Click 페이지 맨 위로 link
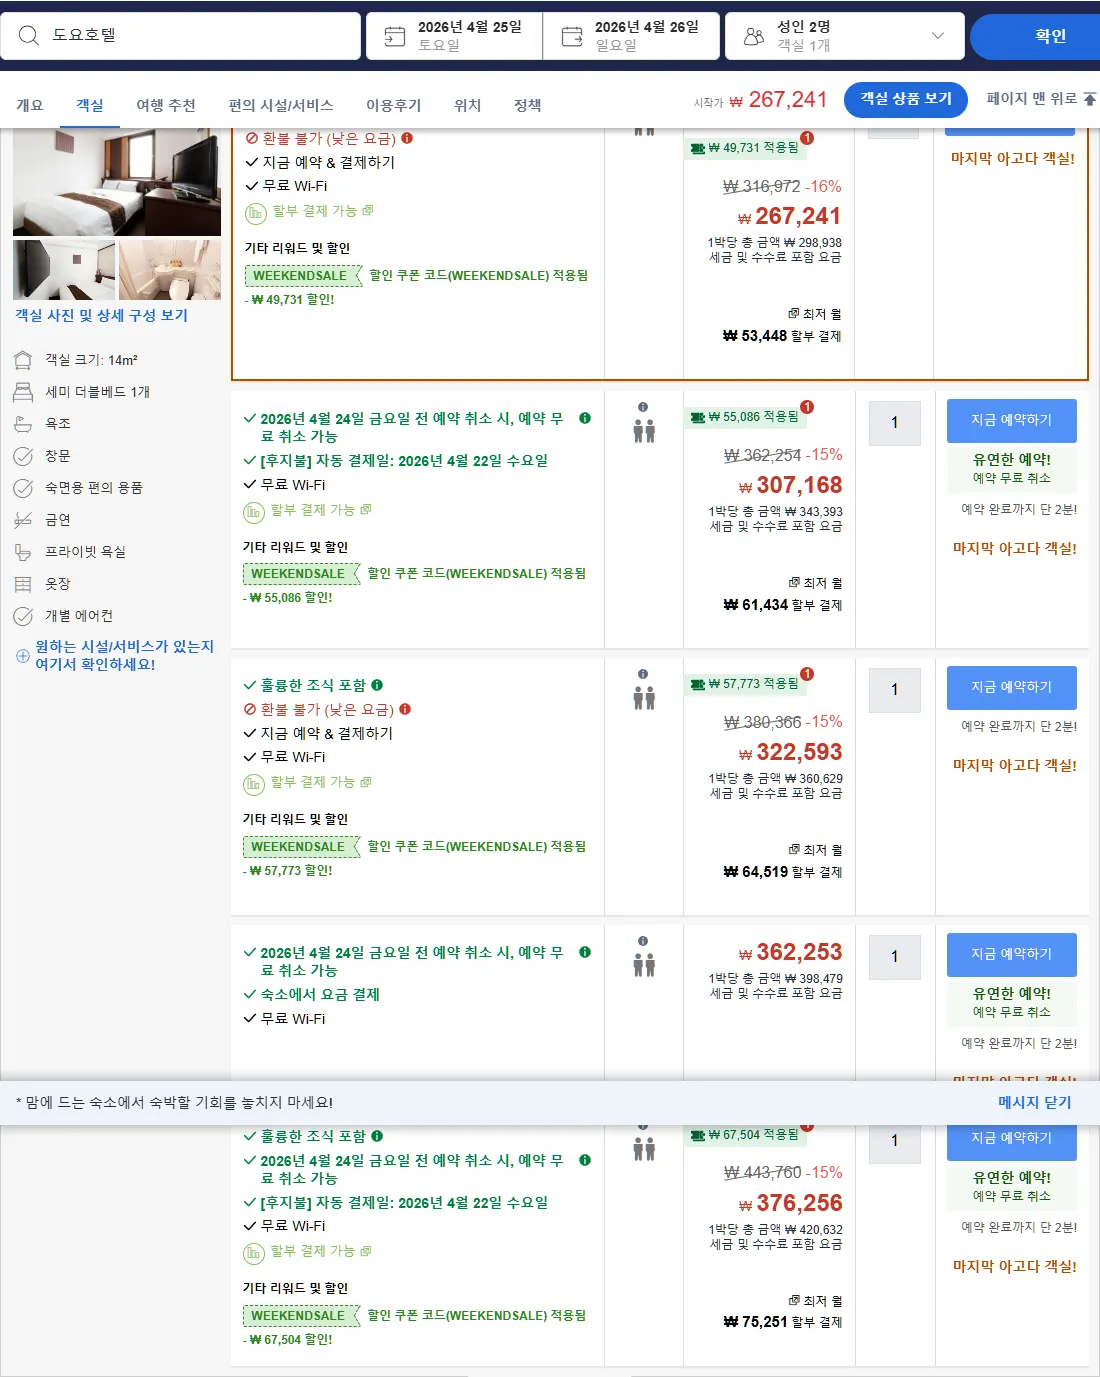This screenshot has width=1100, height=1377. coord(1041,99)
